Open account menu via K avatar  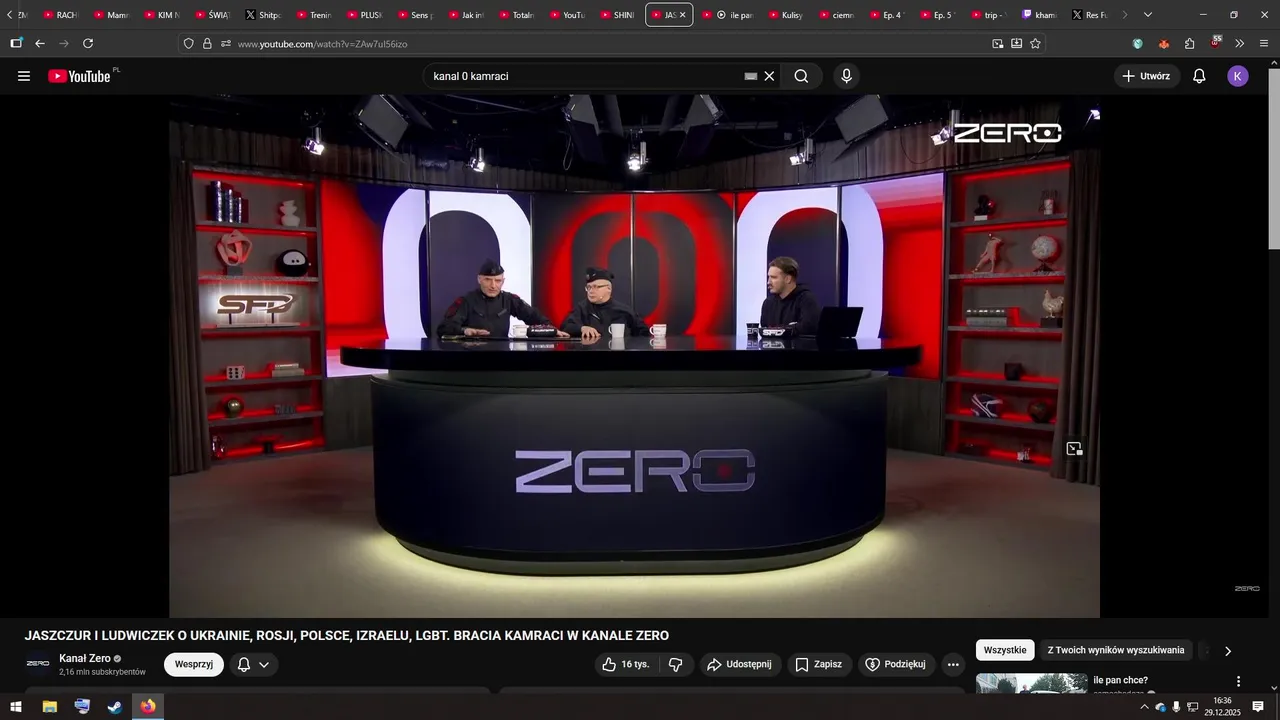(x=1238, y=76)
